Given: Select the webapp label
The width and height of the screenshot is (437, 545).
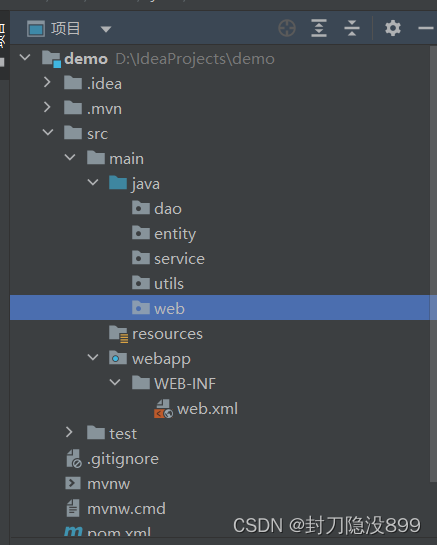Looking at the screenshot, I should [x=161, y=359].
